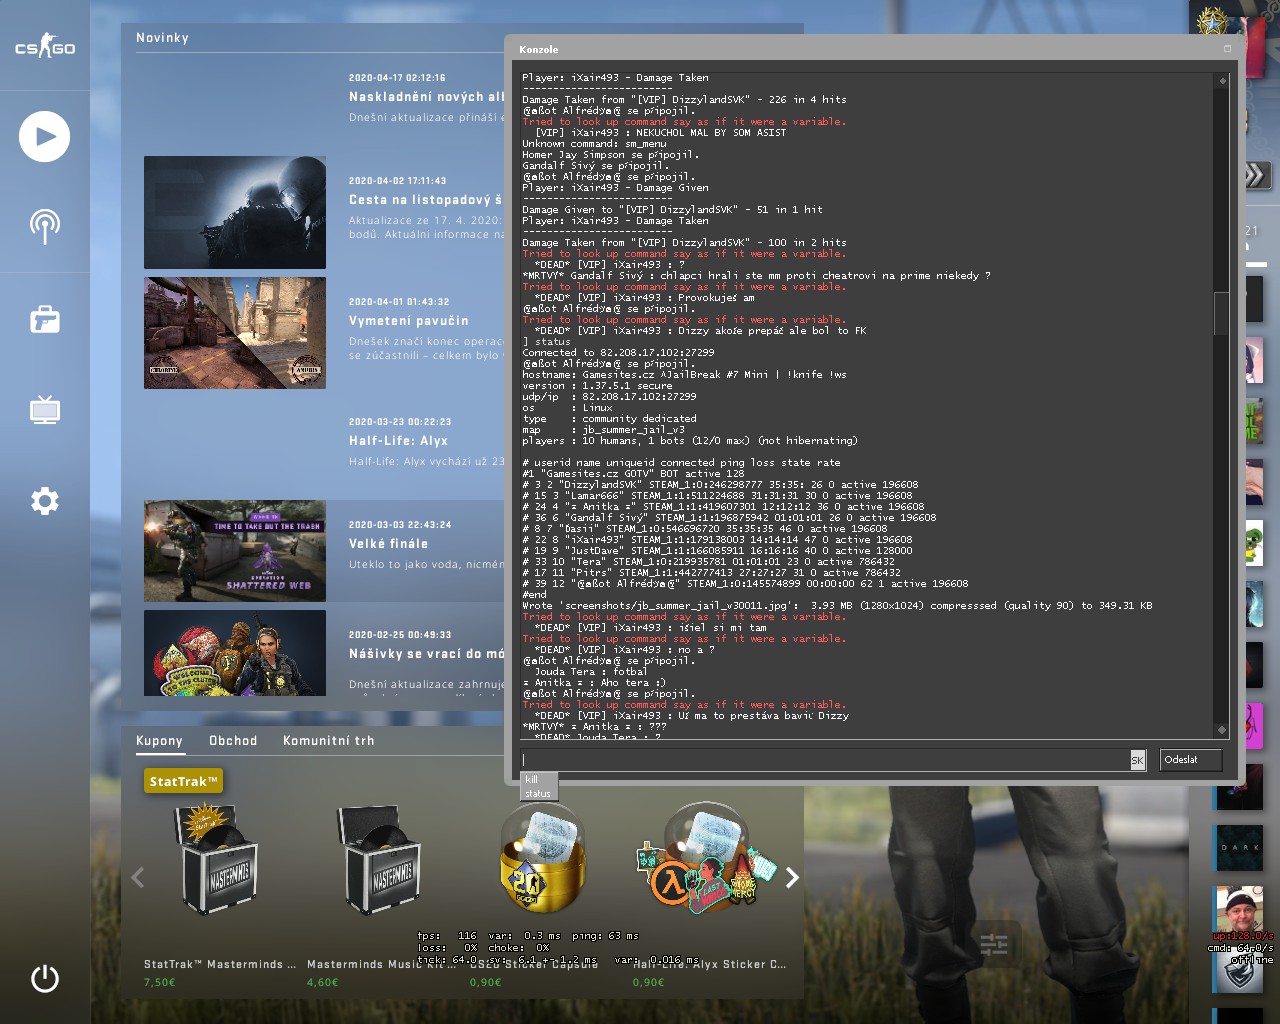Select the Kupony tab
This screenshot has width=1280, height=1024.
(x=159, y=741)
